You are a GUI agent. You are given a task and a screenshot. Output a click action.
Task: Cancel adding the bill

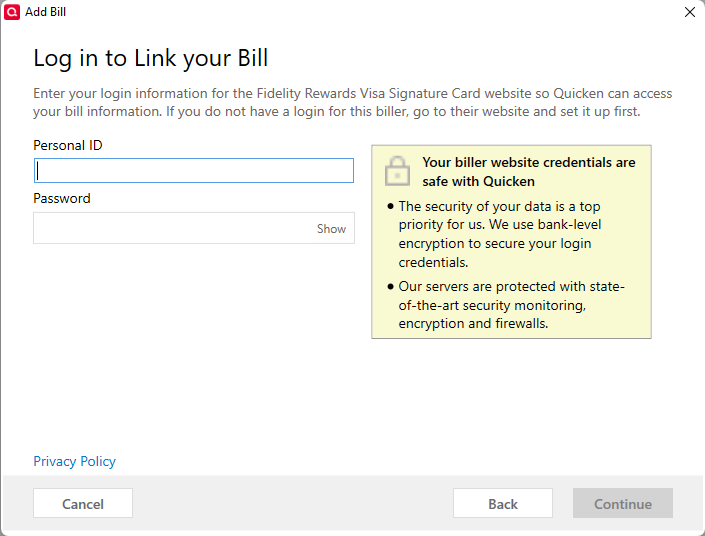(x=83, y=503)
